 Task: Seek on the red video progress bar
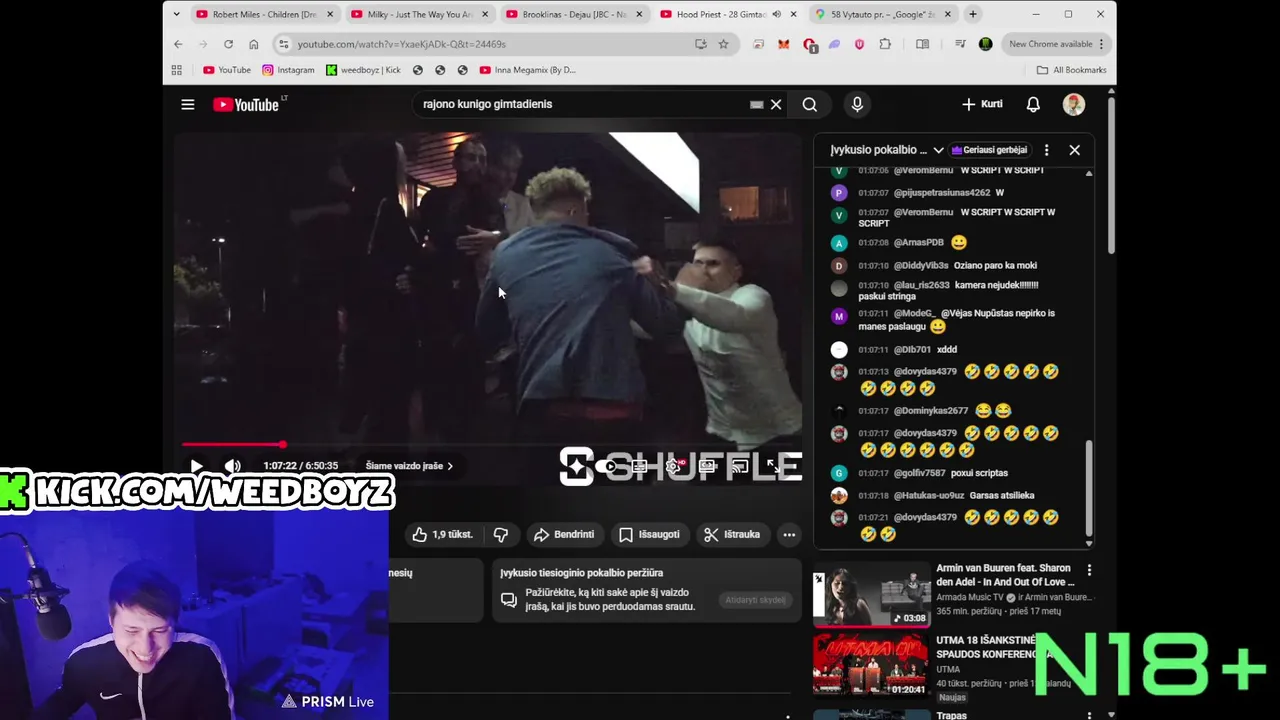(490, 444)
